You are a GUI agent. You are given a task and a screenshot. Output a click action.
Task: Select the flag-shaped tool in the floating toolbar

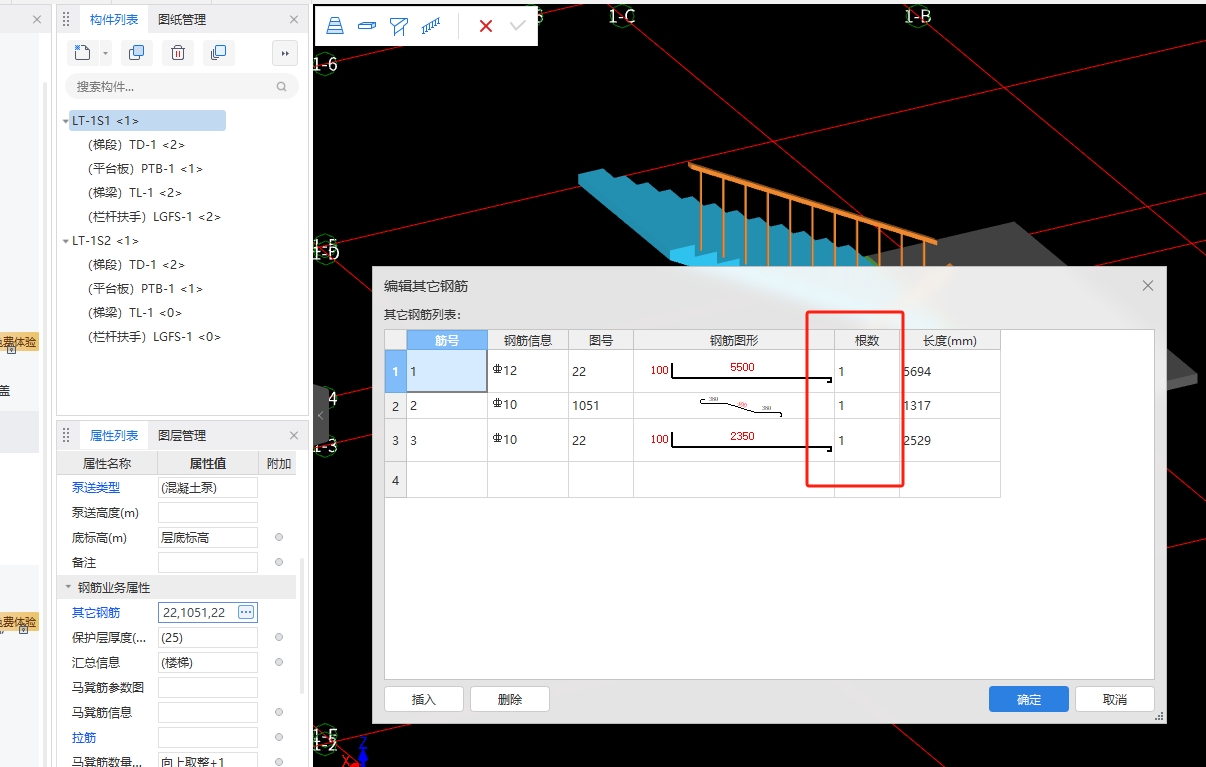(399, 26)
